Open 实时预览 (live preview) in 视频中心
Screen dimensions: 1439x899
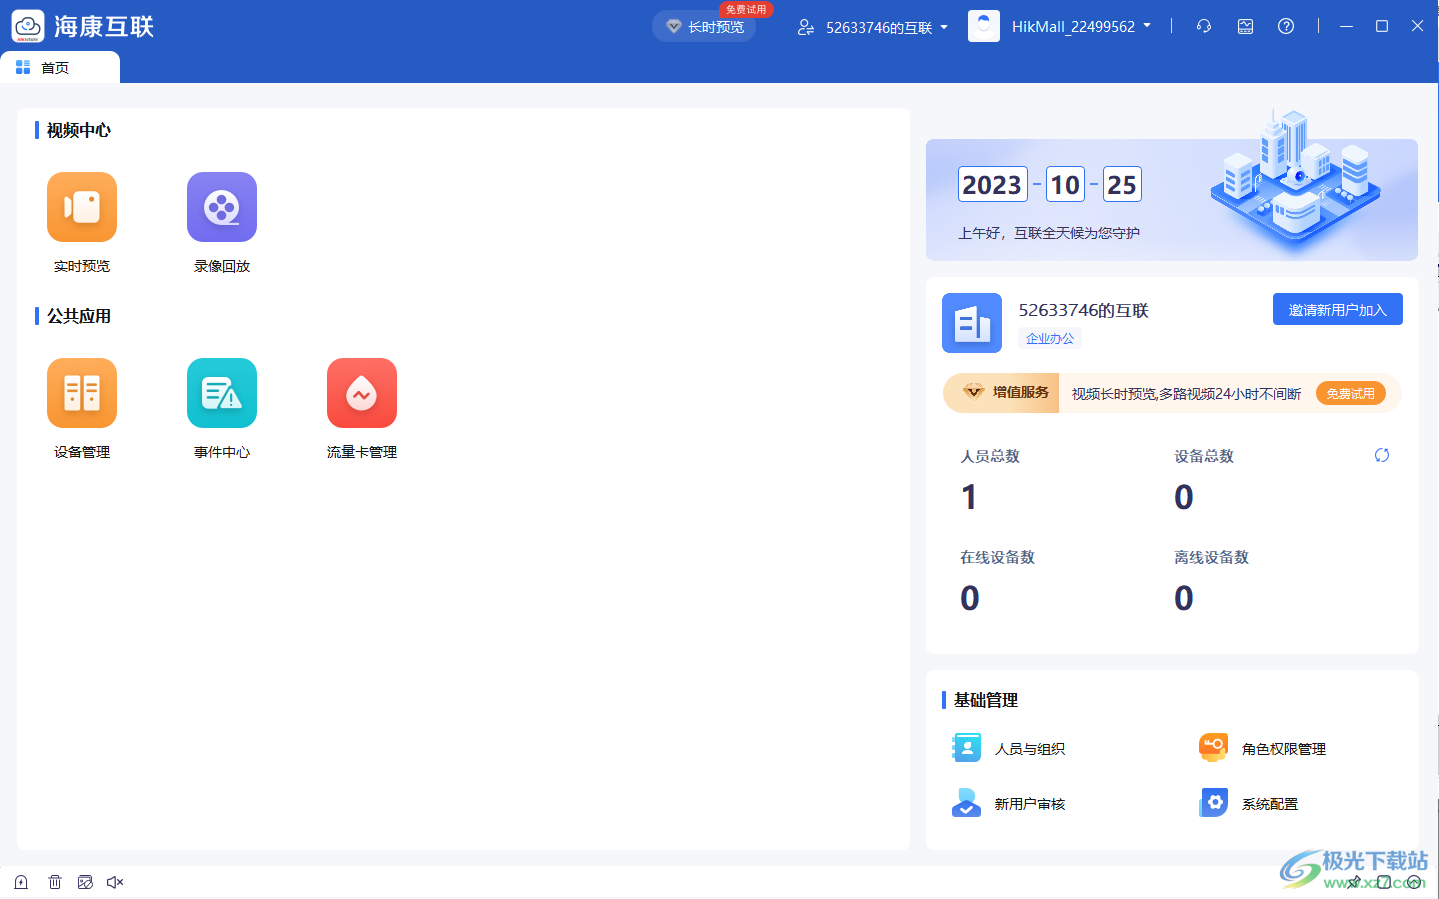click(81, 207)
